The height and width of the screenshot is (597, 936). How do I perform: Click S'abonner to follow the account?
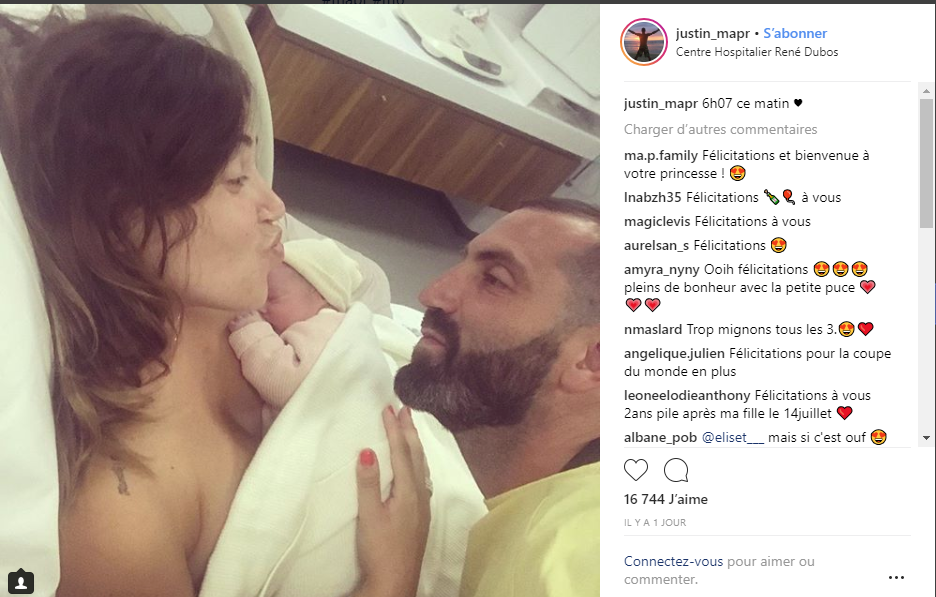pos(795,33)
